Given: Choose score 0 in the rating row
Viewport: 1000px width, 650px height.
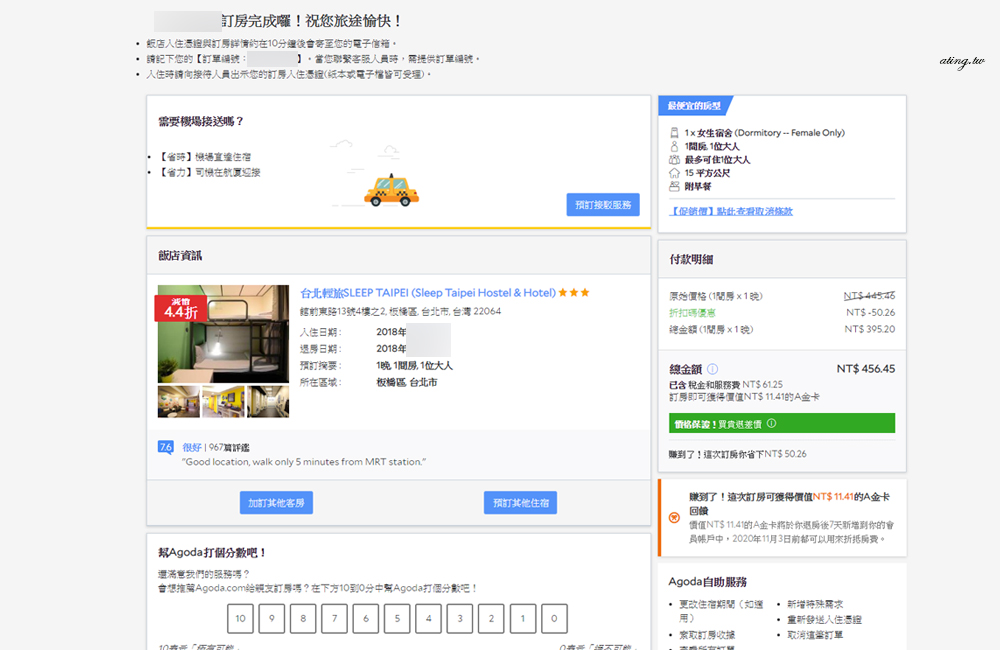Looking at the screenshot, I should click(554, 619).
